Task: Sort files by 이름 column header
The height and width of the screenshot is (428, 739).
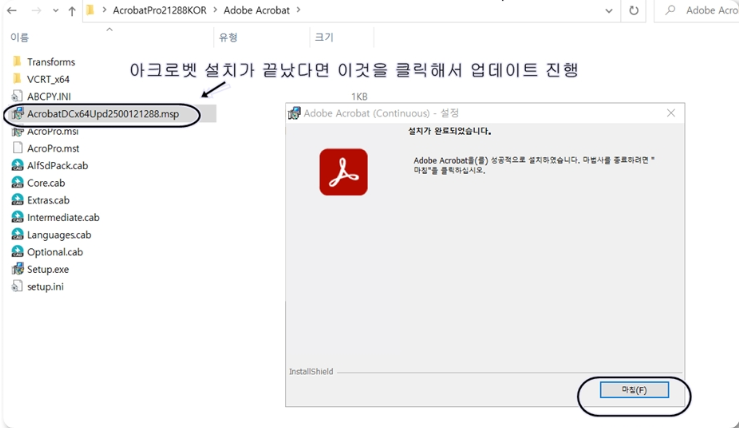Action: pyautogui.click(x=20, y=37)
